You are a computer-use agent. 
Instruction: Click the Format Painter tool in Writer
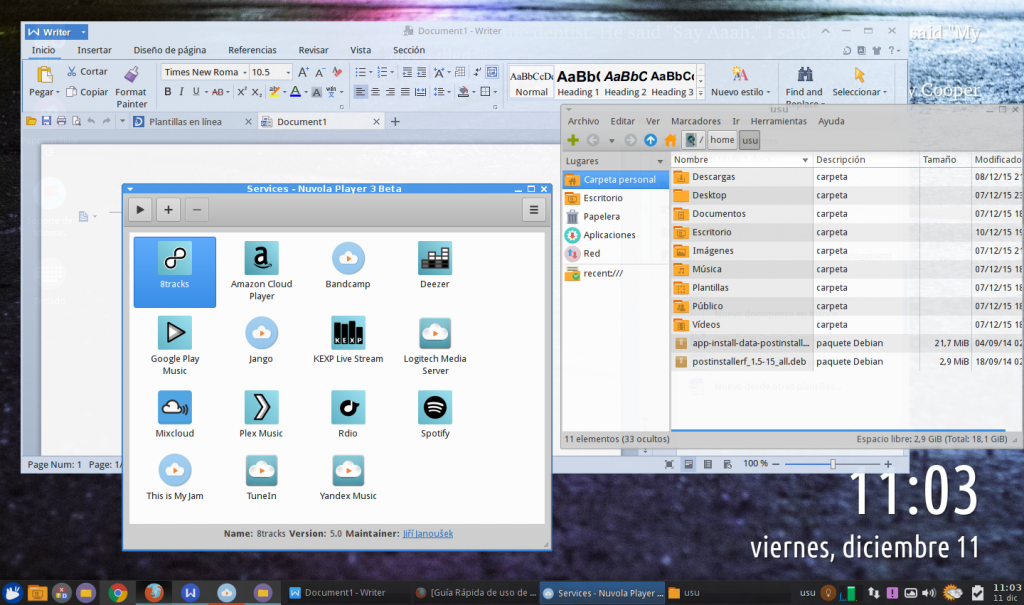pyautogui.click(x=131, y=87)
